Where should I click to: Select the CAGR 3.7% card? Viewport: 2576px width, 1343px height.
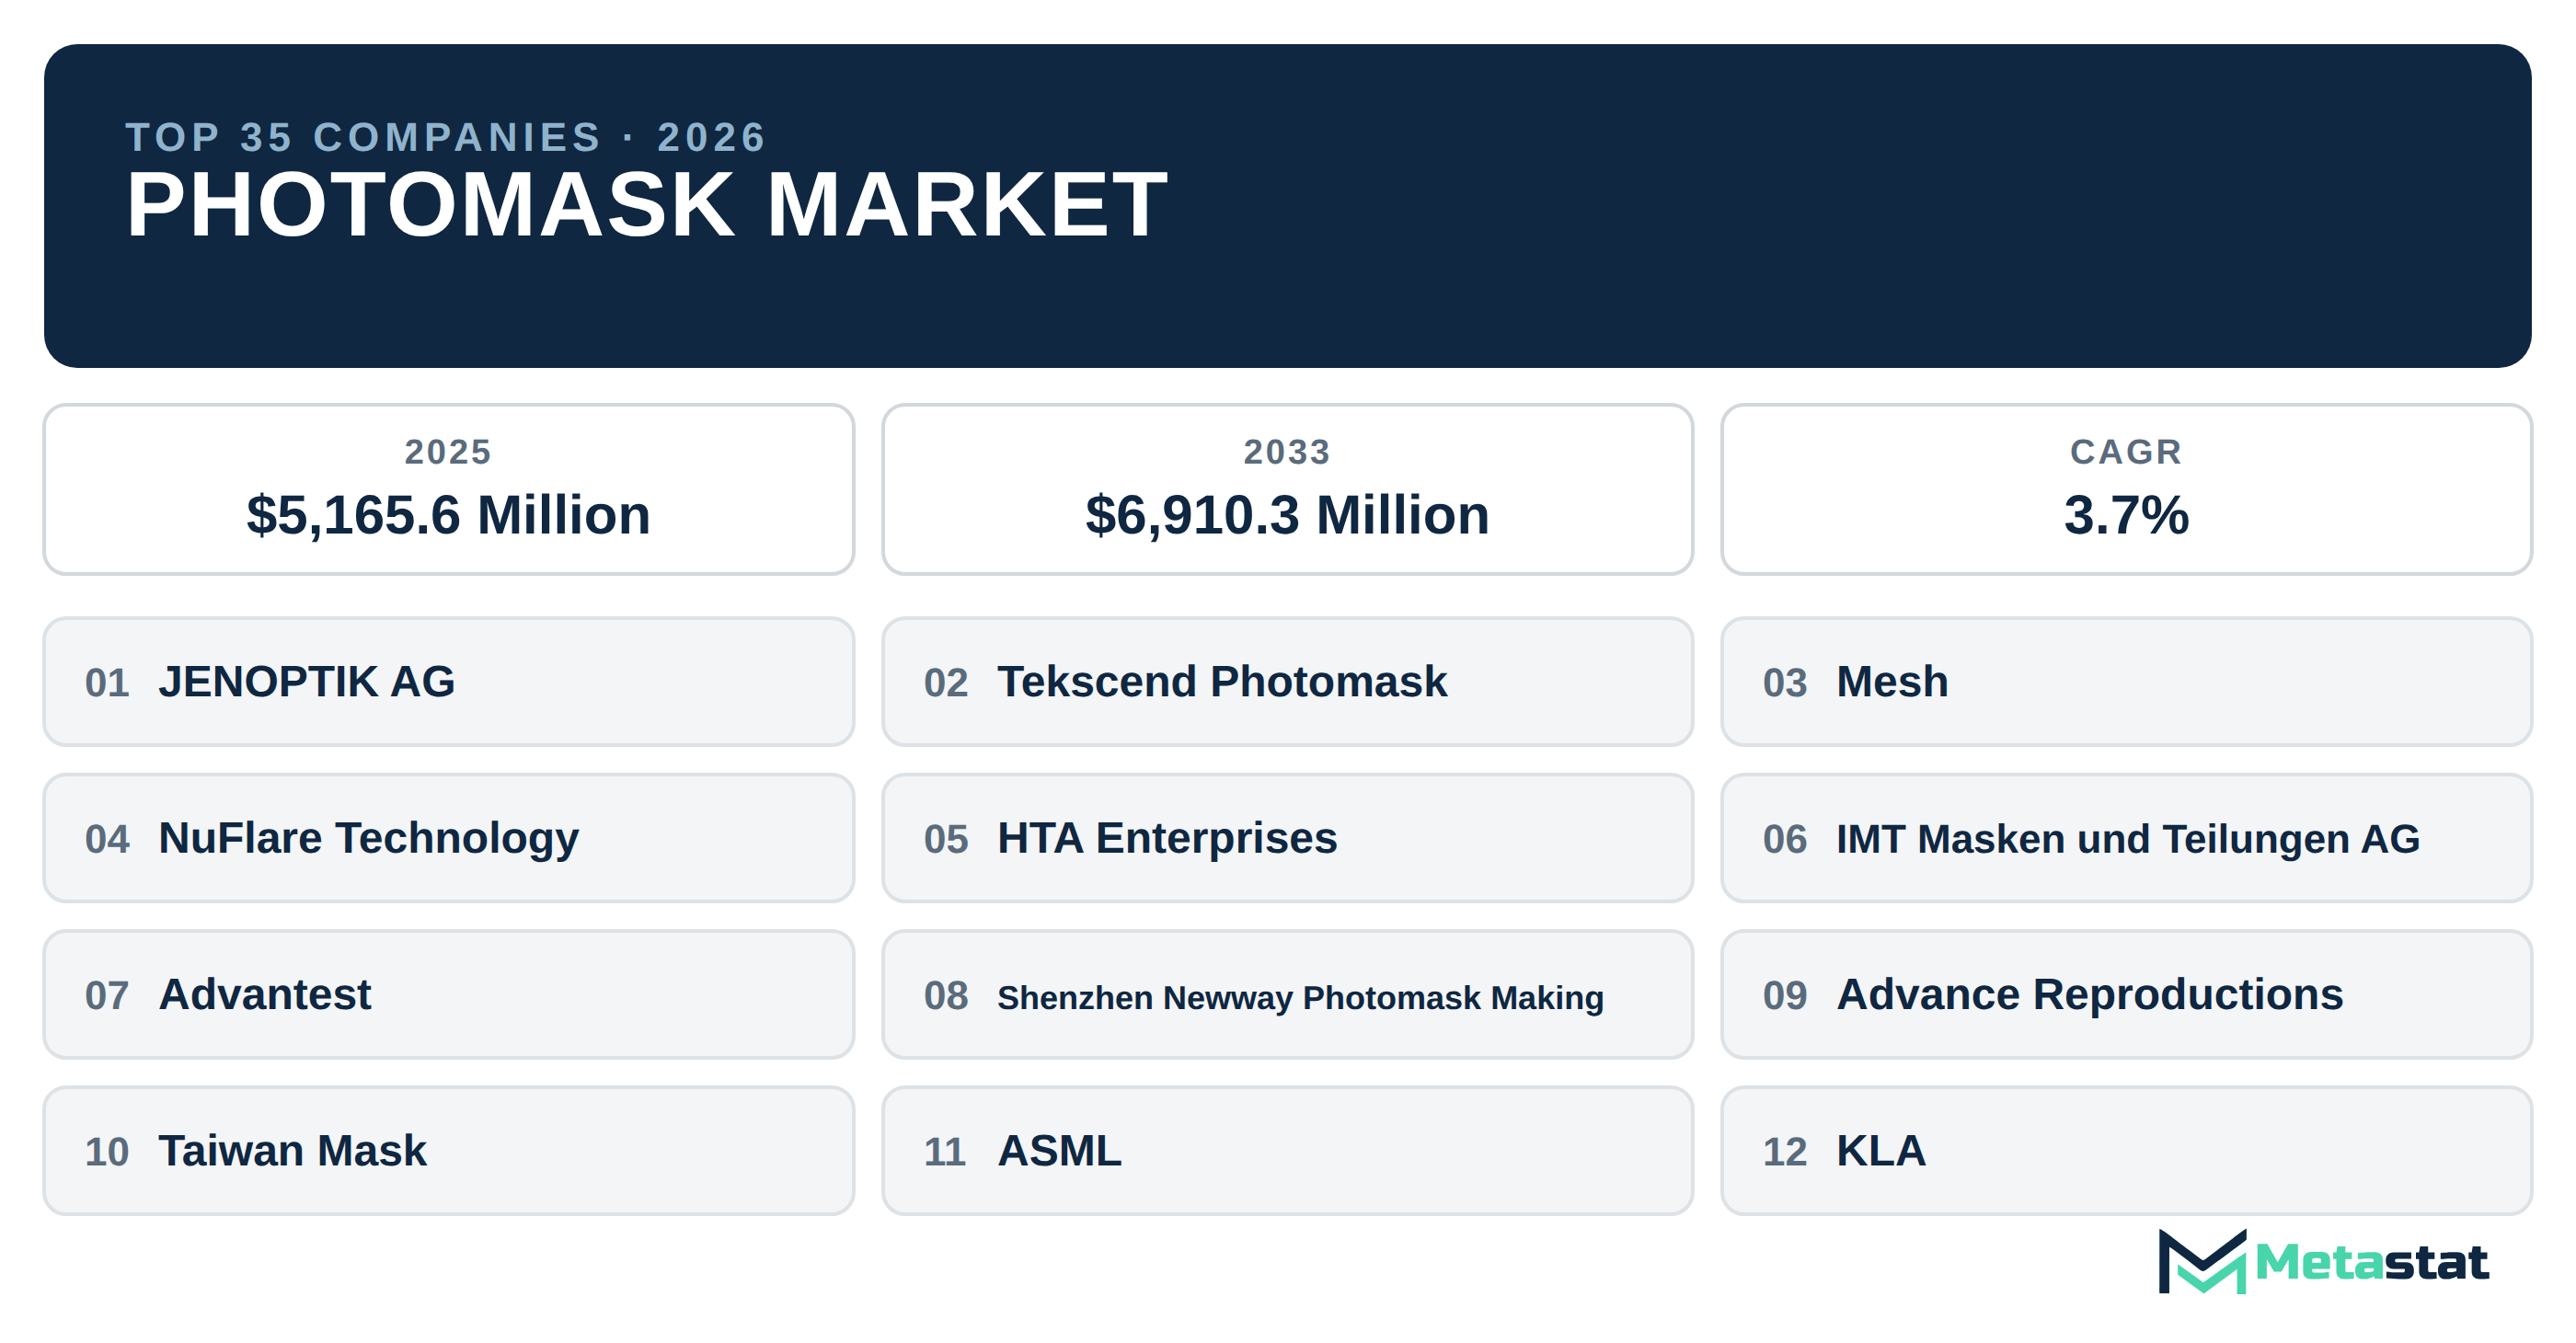pos(2127,490)
